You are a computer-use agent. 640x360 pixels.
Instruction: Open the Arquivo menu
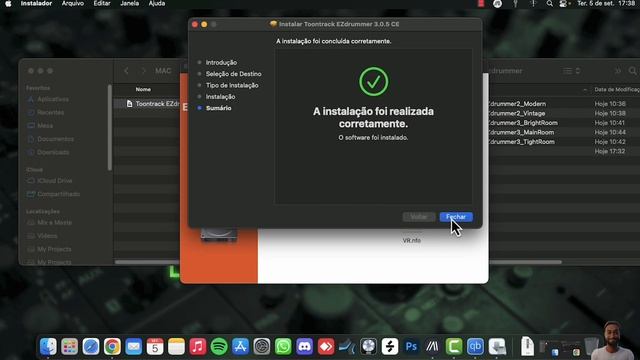click(73, 4)
